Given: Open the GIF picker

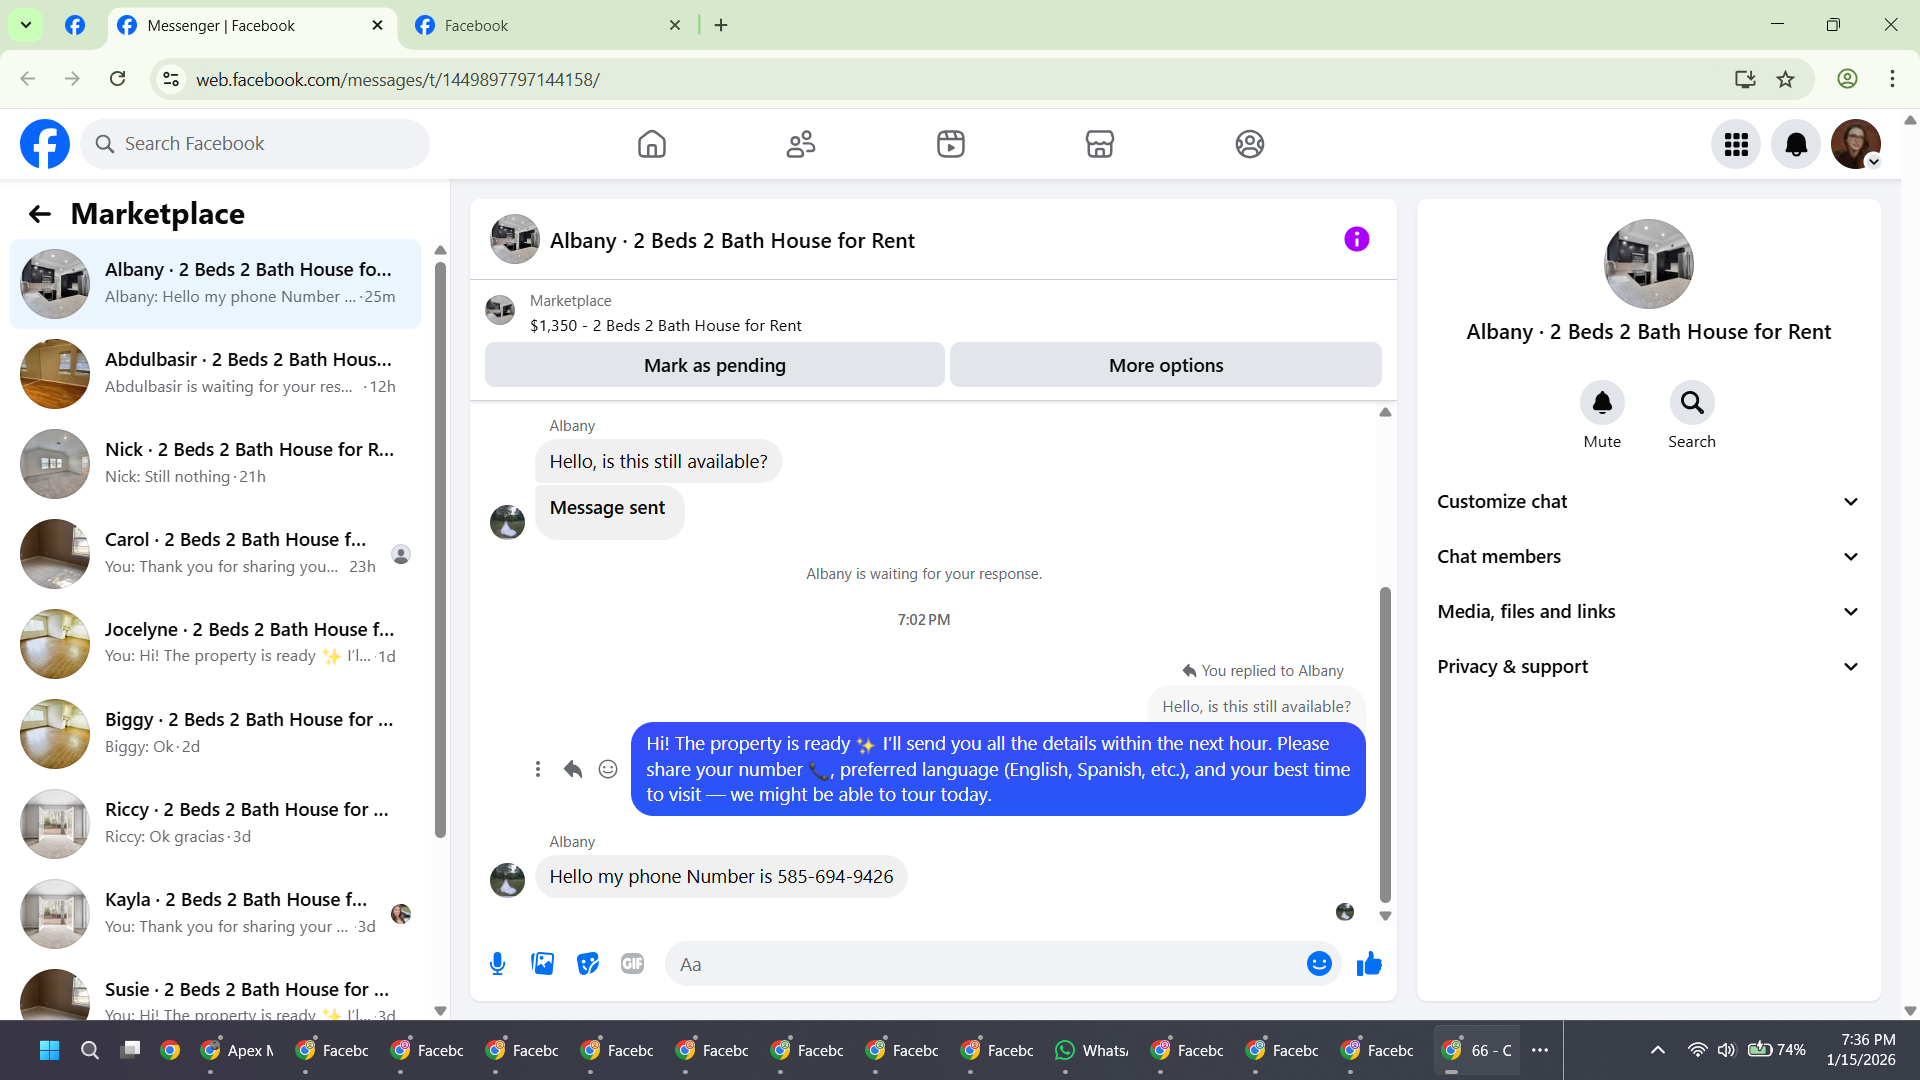Looking at the screenshot, I should tap(632, 964).
